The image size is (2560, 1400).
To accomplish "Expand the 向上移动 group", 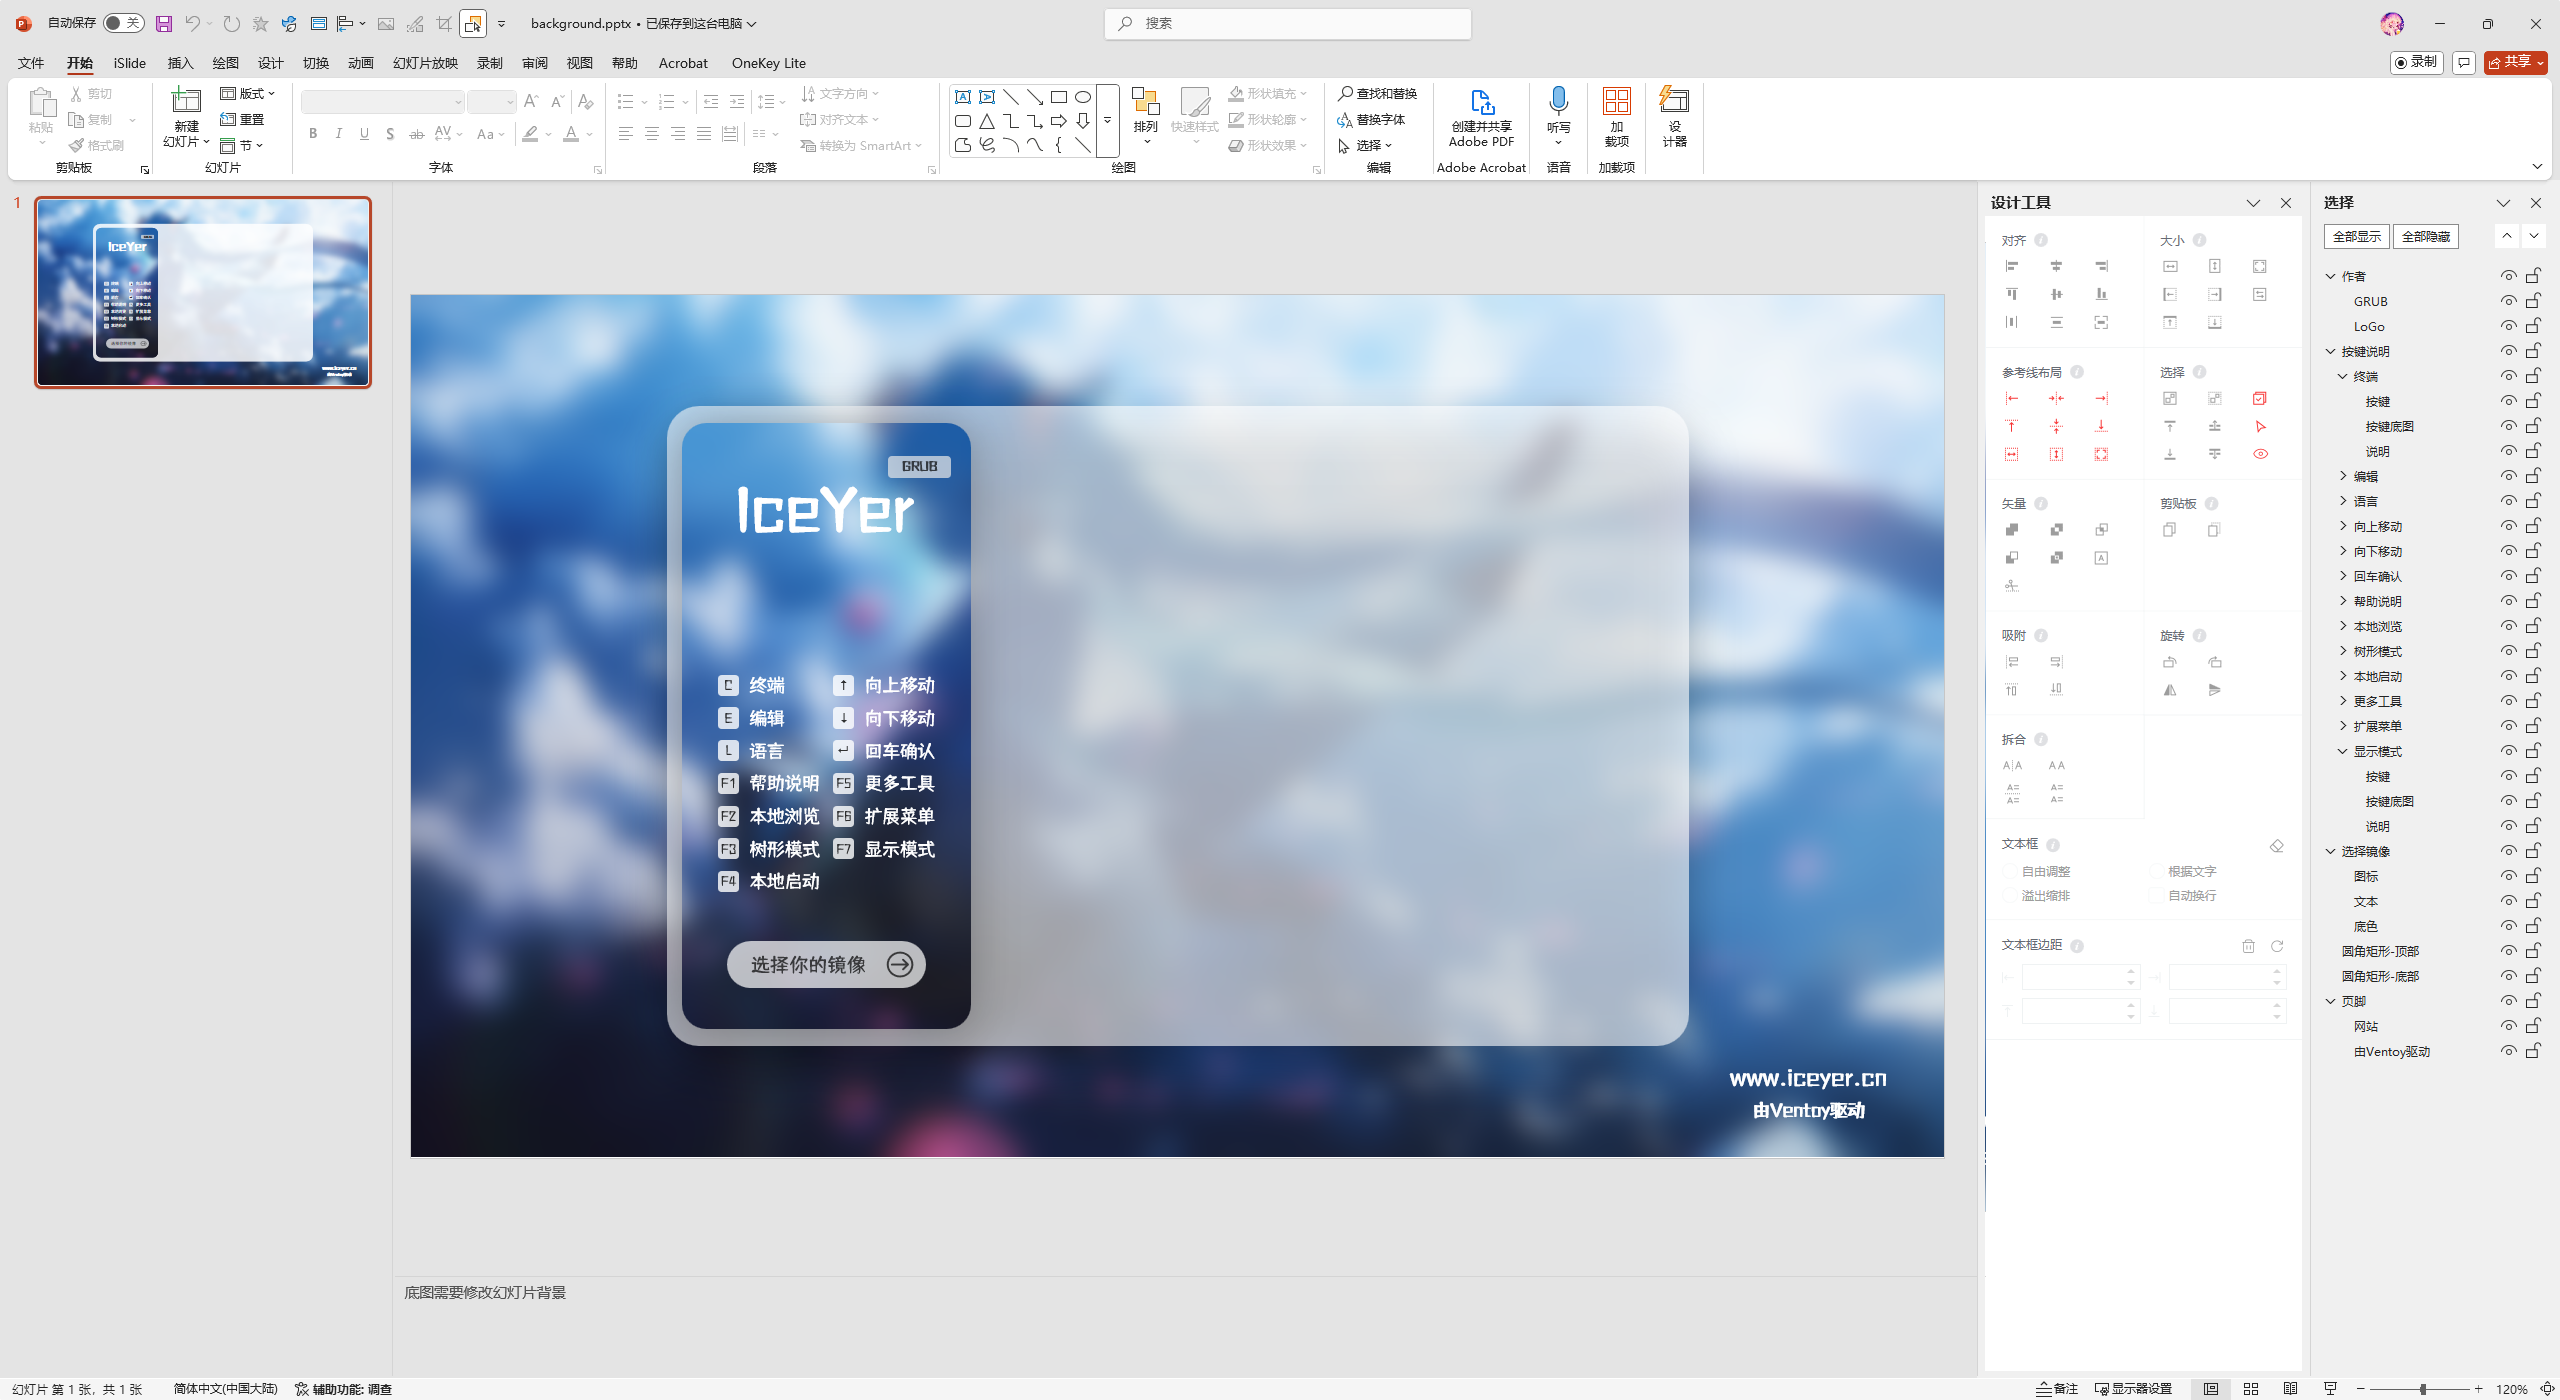I will click(2343, 526).
